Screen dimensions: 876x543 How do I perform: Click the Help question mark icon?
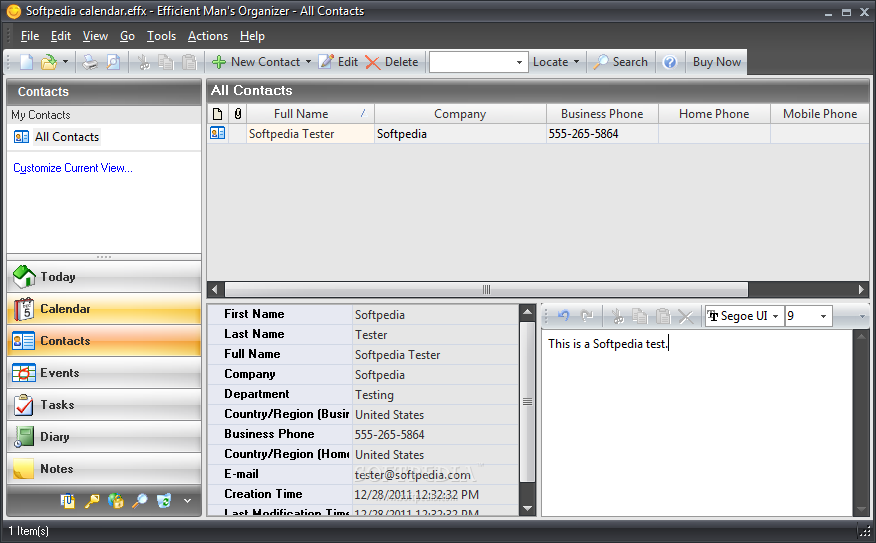[669, 62]
